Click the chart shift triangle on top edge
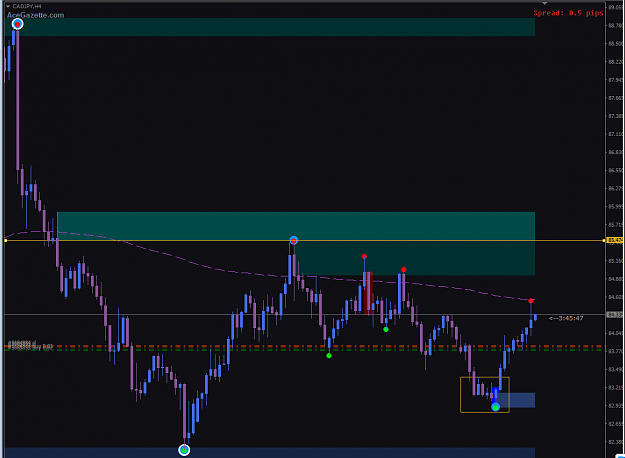Image resolution: width=625 pixels, height=458 pixels. [x=544, y=3]
